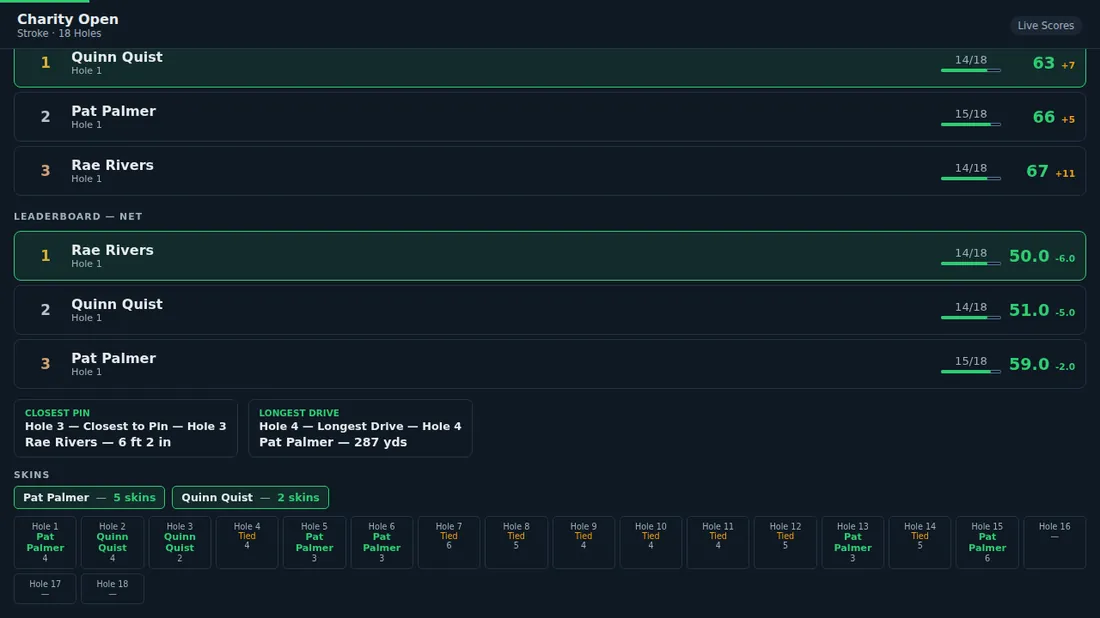Click the Live Scores button
Viewport: 1100px width, 618px height.
point(1045,25)
